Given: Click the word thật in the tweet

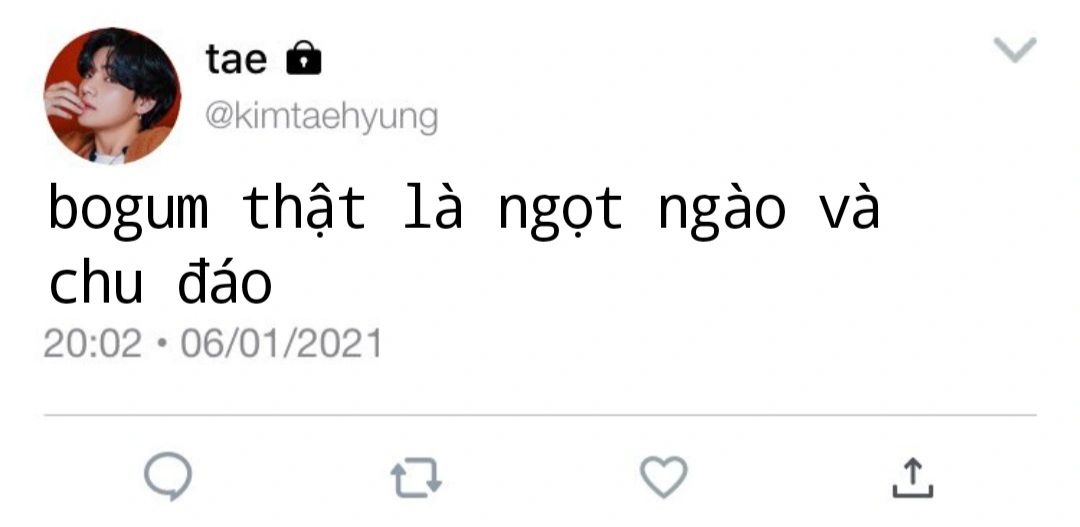Looking at the screenshot, I should tap(304, 207).
